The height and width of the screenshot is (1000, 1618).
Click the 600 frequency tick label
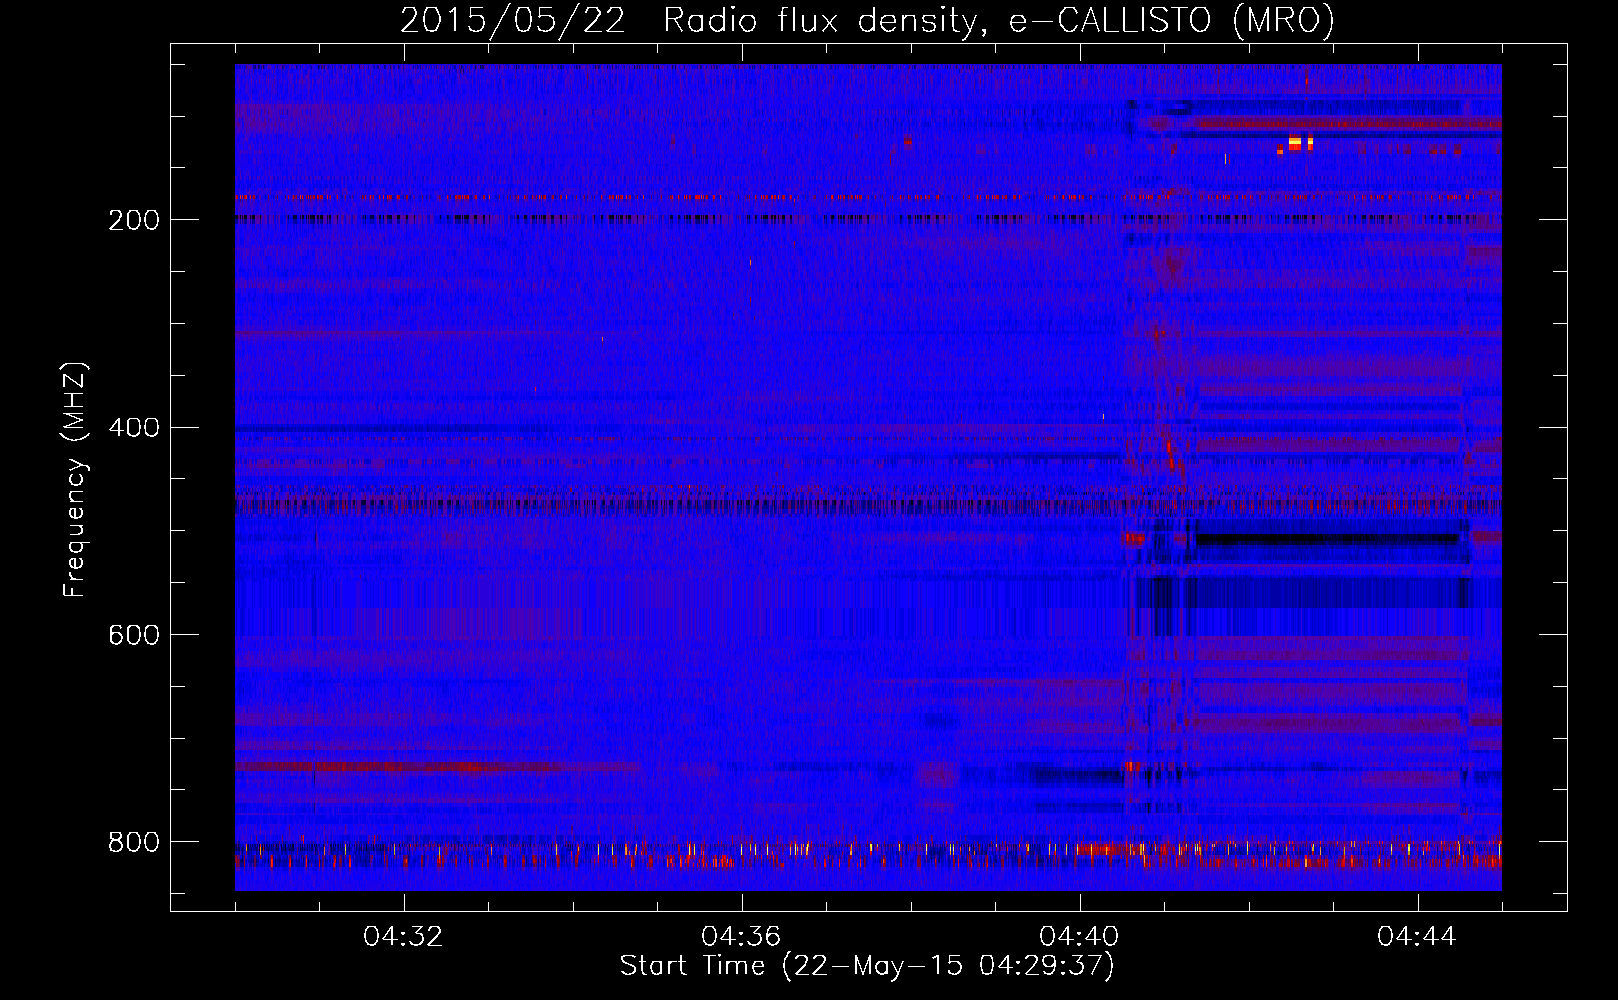134,636
